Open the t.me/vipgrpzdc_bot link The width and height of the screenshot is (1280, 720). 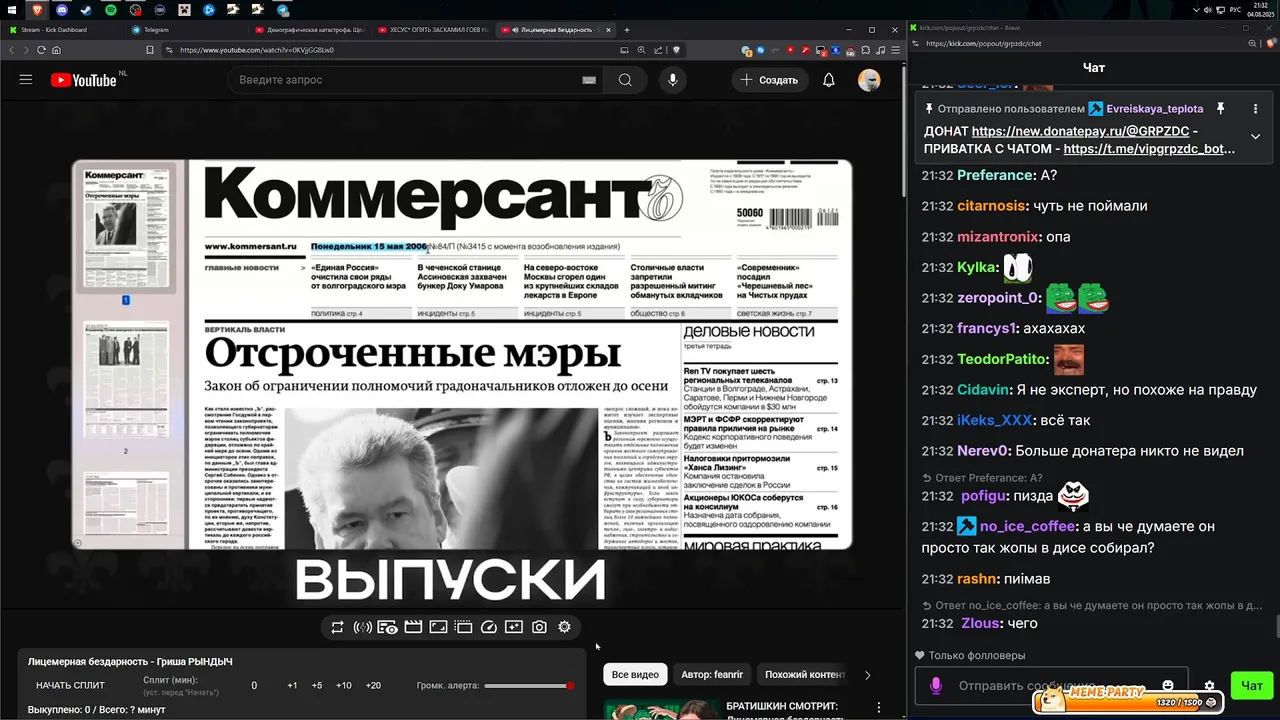(x=1149, y=149)
